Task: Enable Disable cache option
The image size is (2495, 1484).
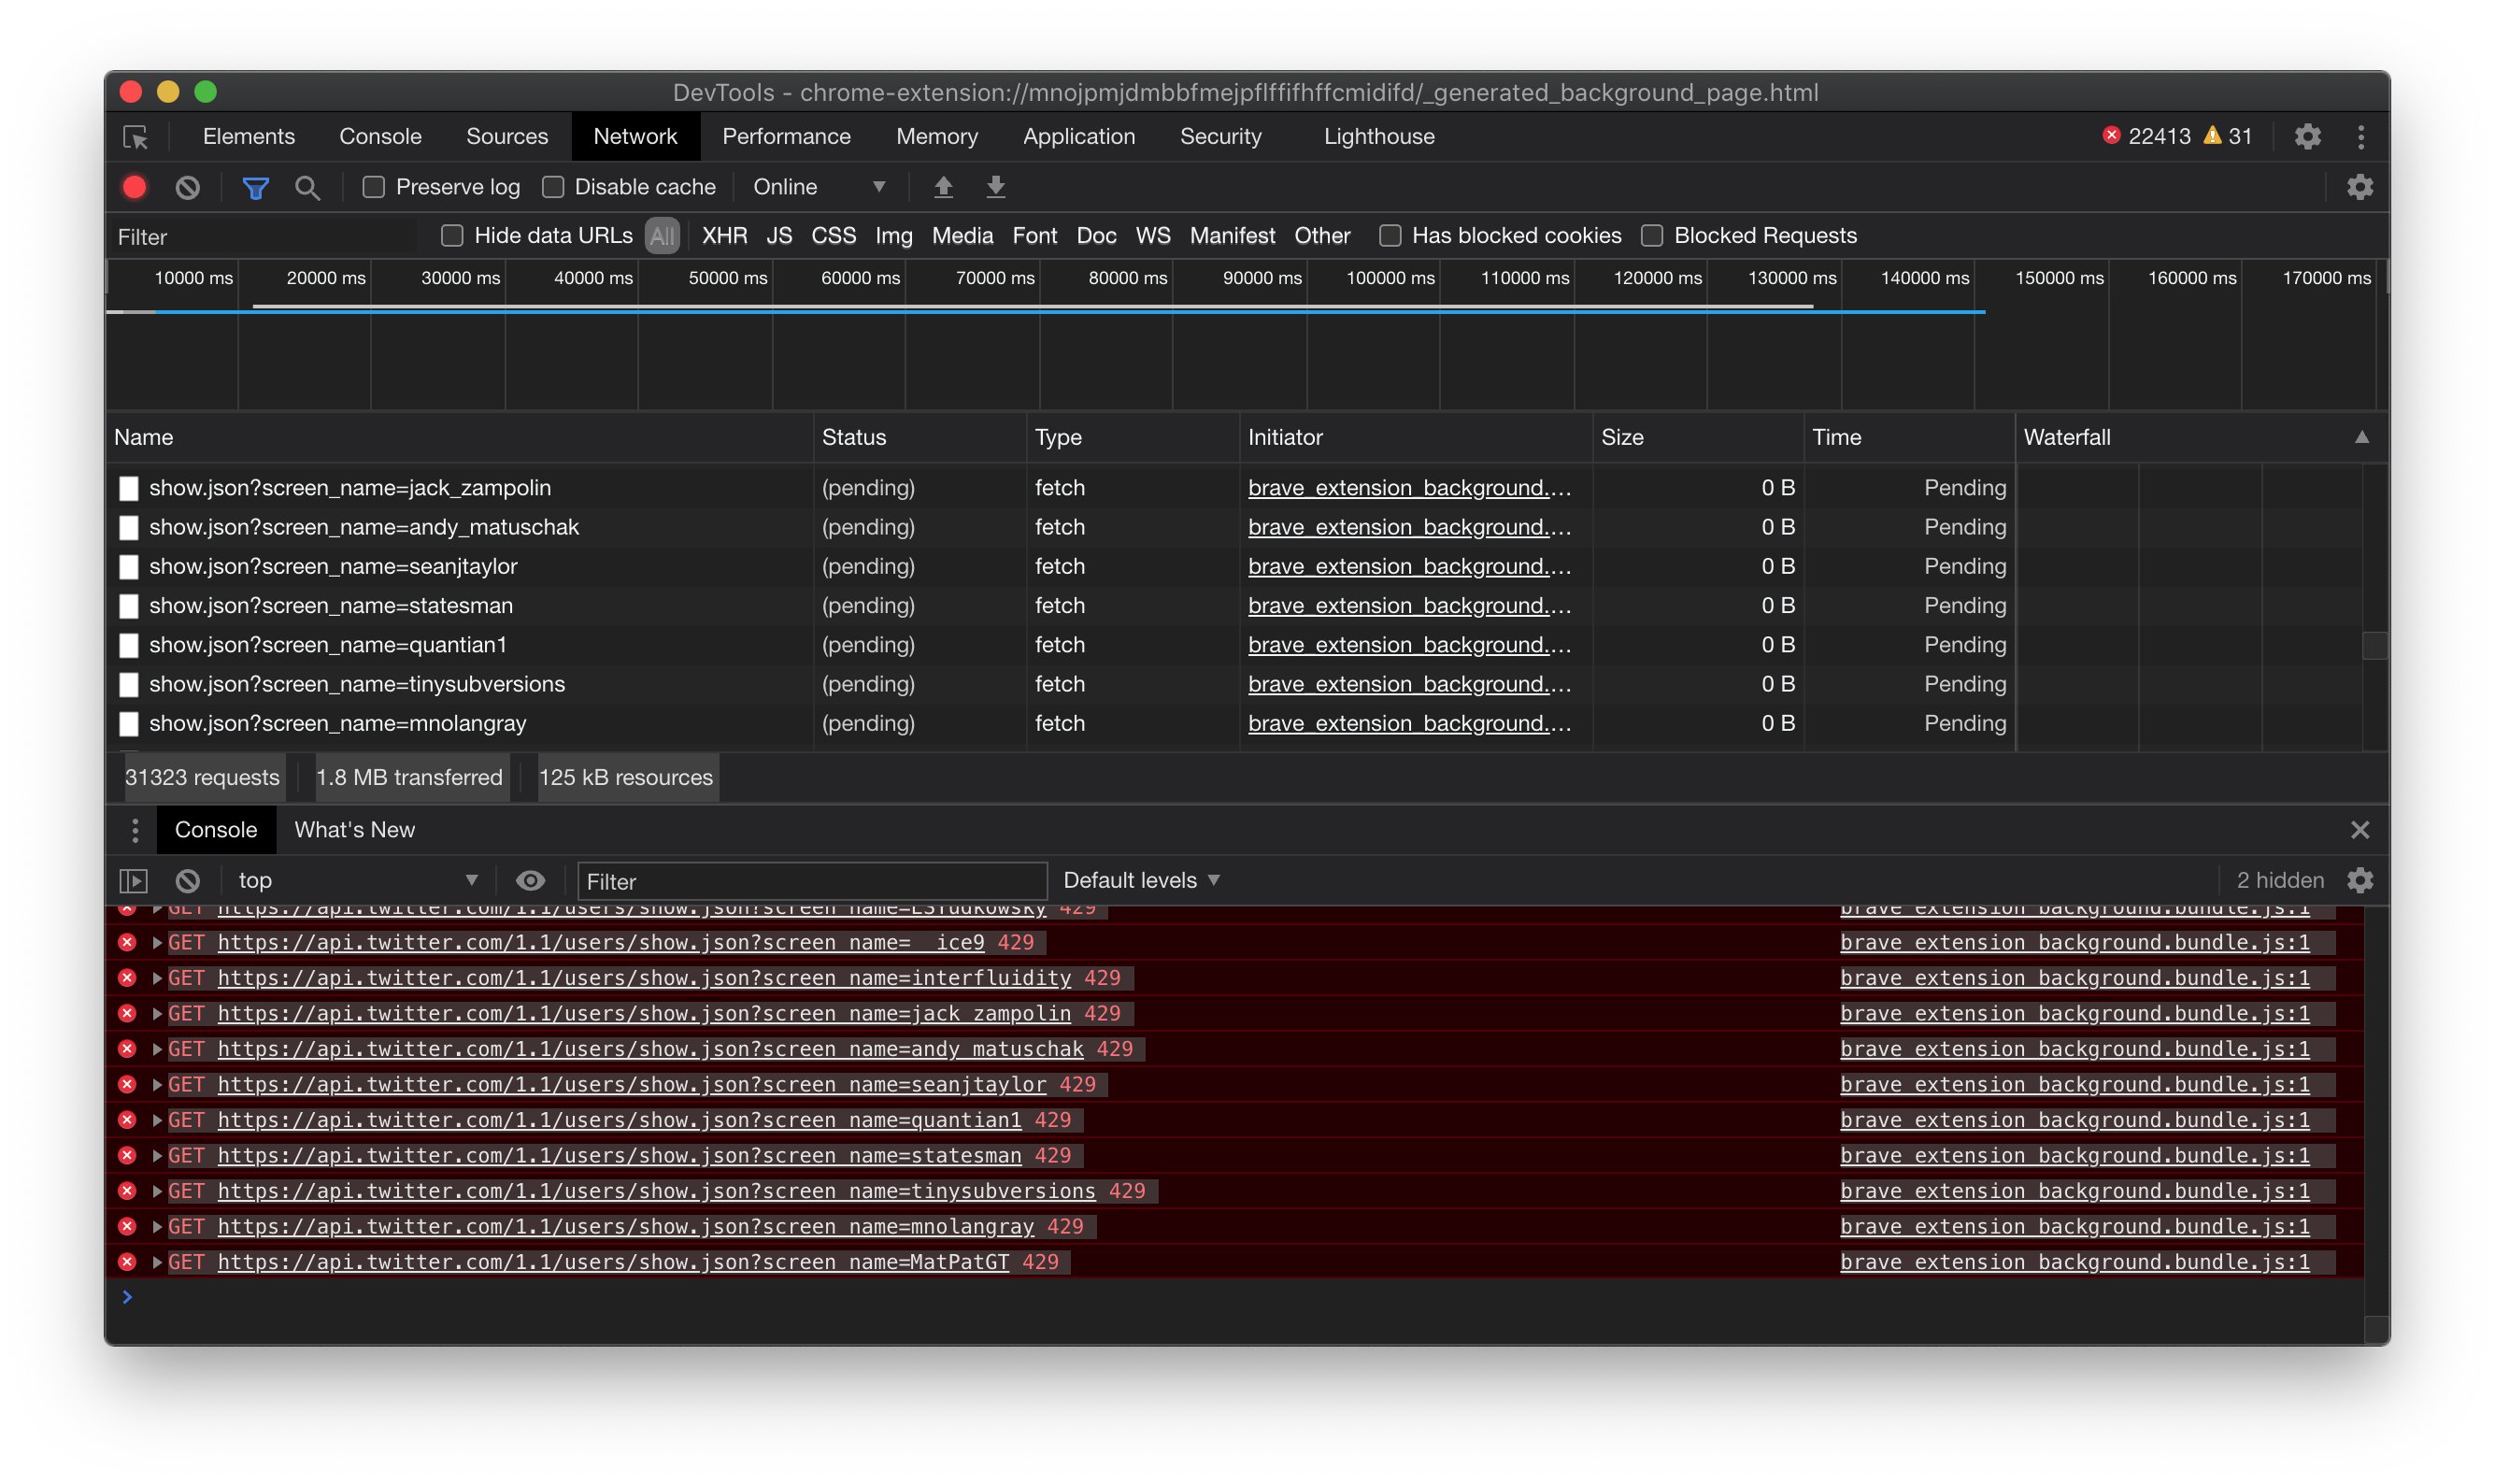Action: [553, 187]
